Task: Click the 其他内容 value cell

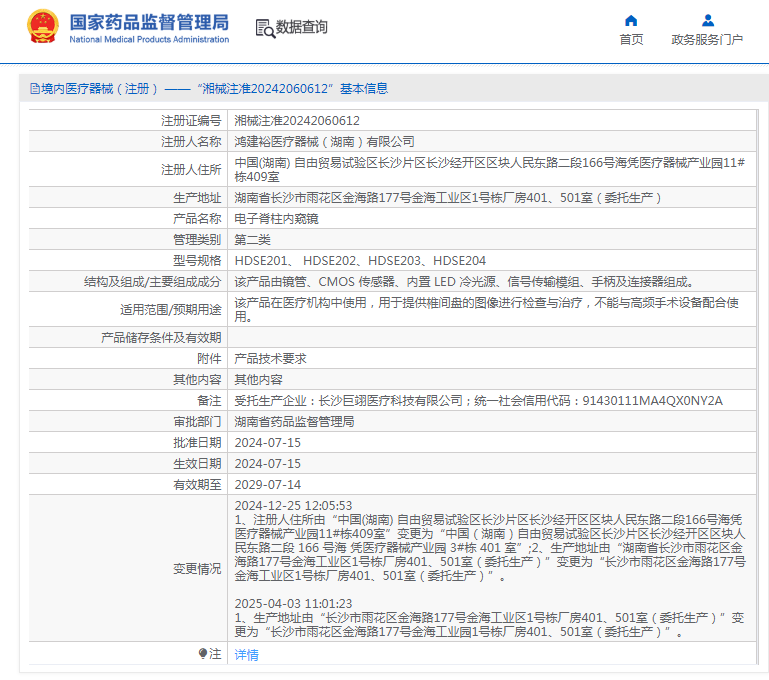Action: click(258, 379)
